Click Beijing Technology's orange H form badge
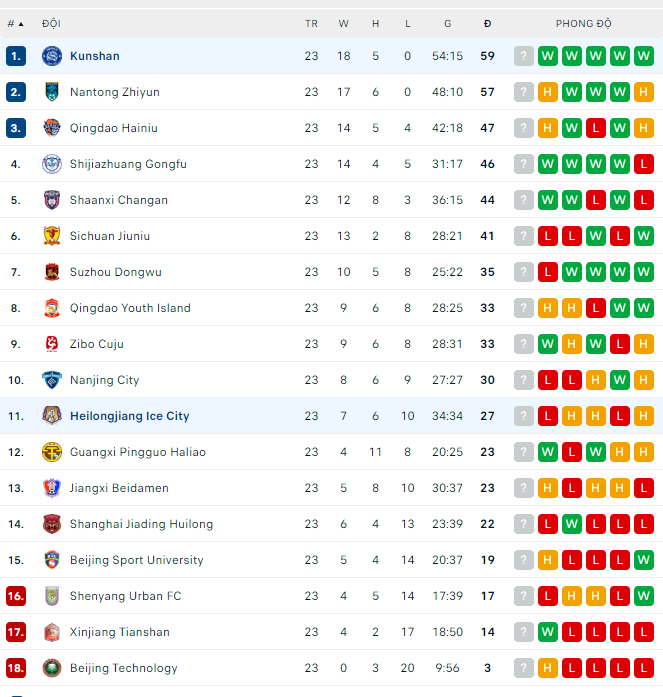 point(547,668)
